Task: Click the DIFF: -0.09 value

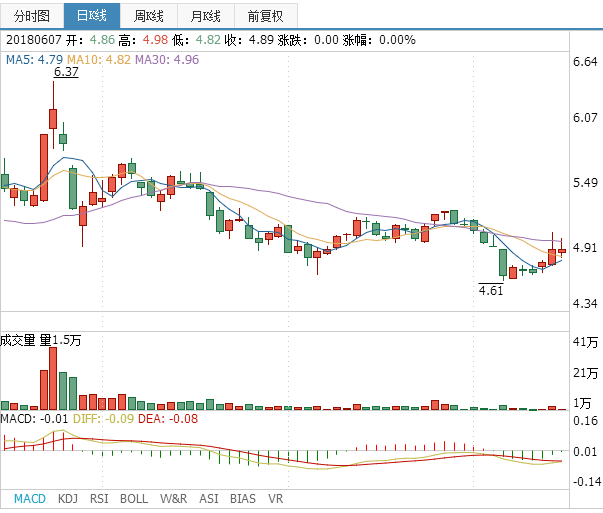Action: click(103, 419)
